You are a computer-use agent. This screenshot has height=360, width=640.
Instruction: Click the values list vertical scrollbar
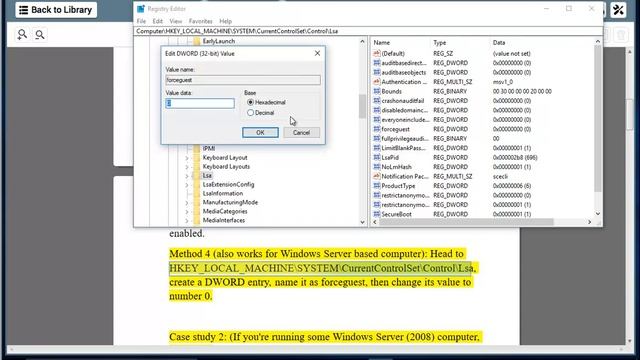coord(598,118)
